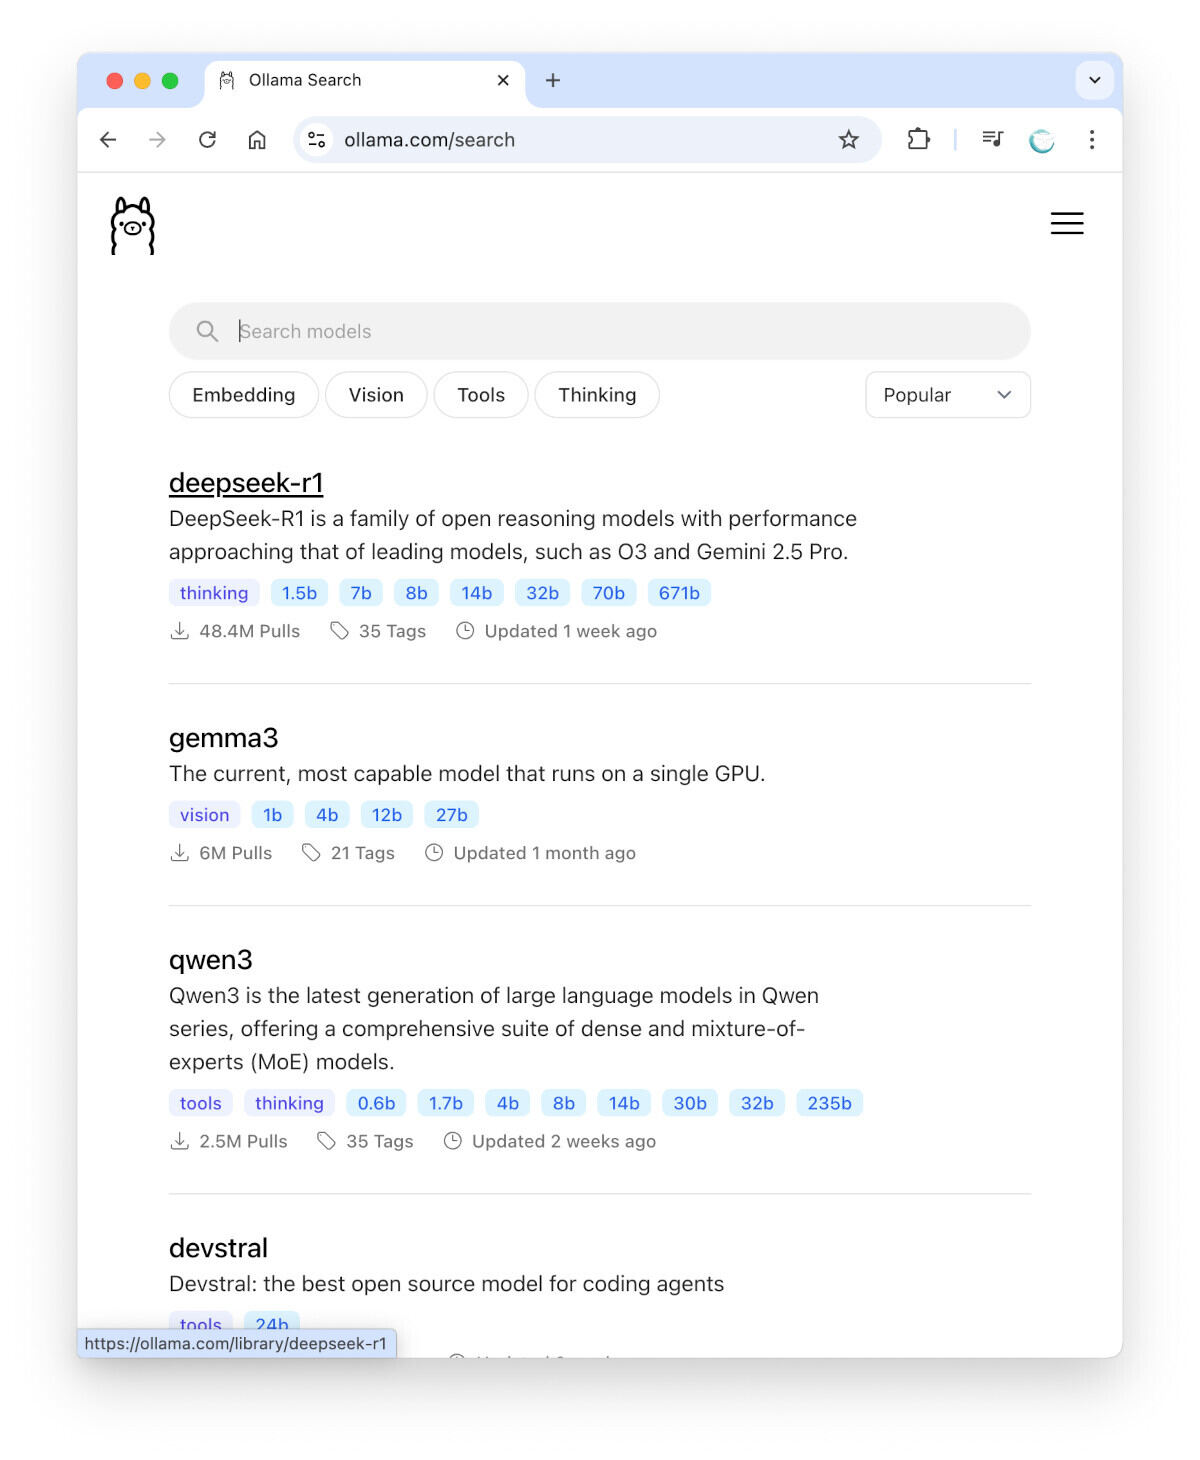Open the devstral model page
Screen dimensions: 1200x1460
(x=218, y=1248)
